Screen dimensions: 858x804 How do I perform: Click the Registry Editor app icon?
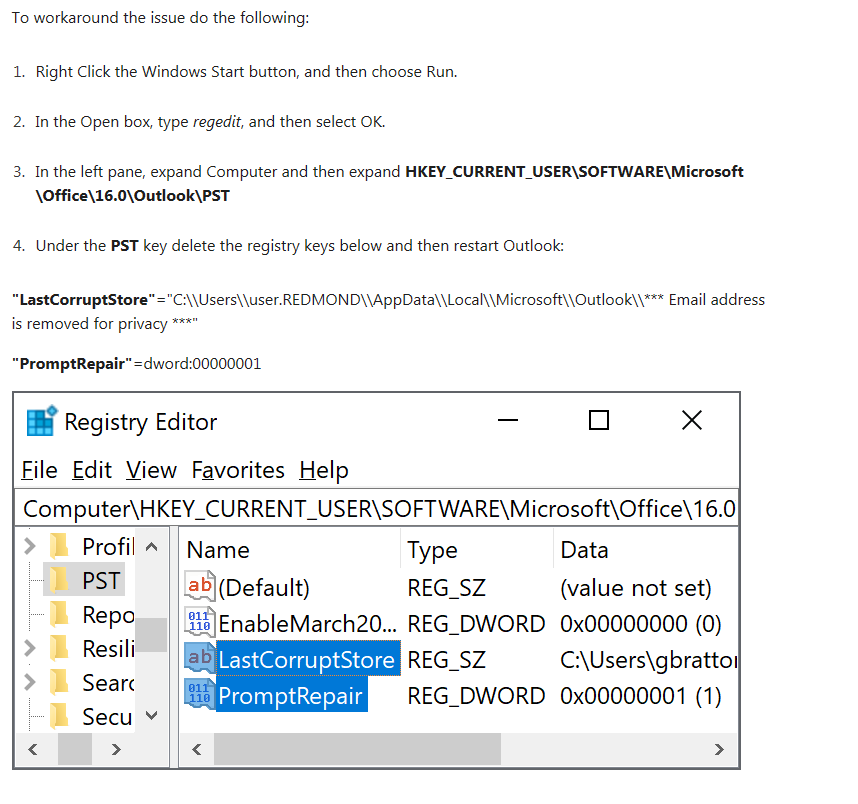[x=41, y=422]
